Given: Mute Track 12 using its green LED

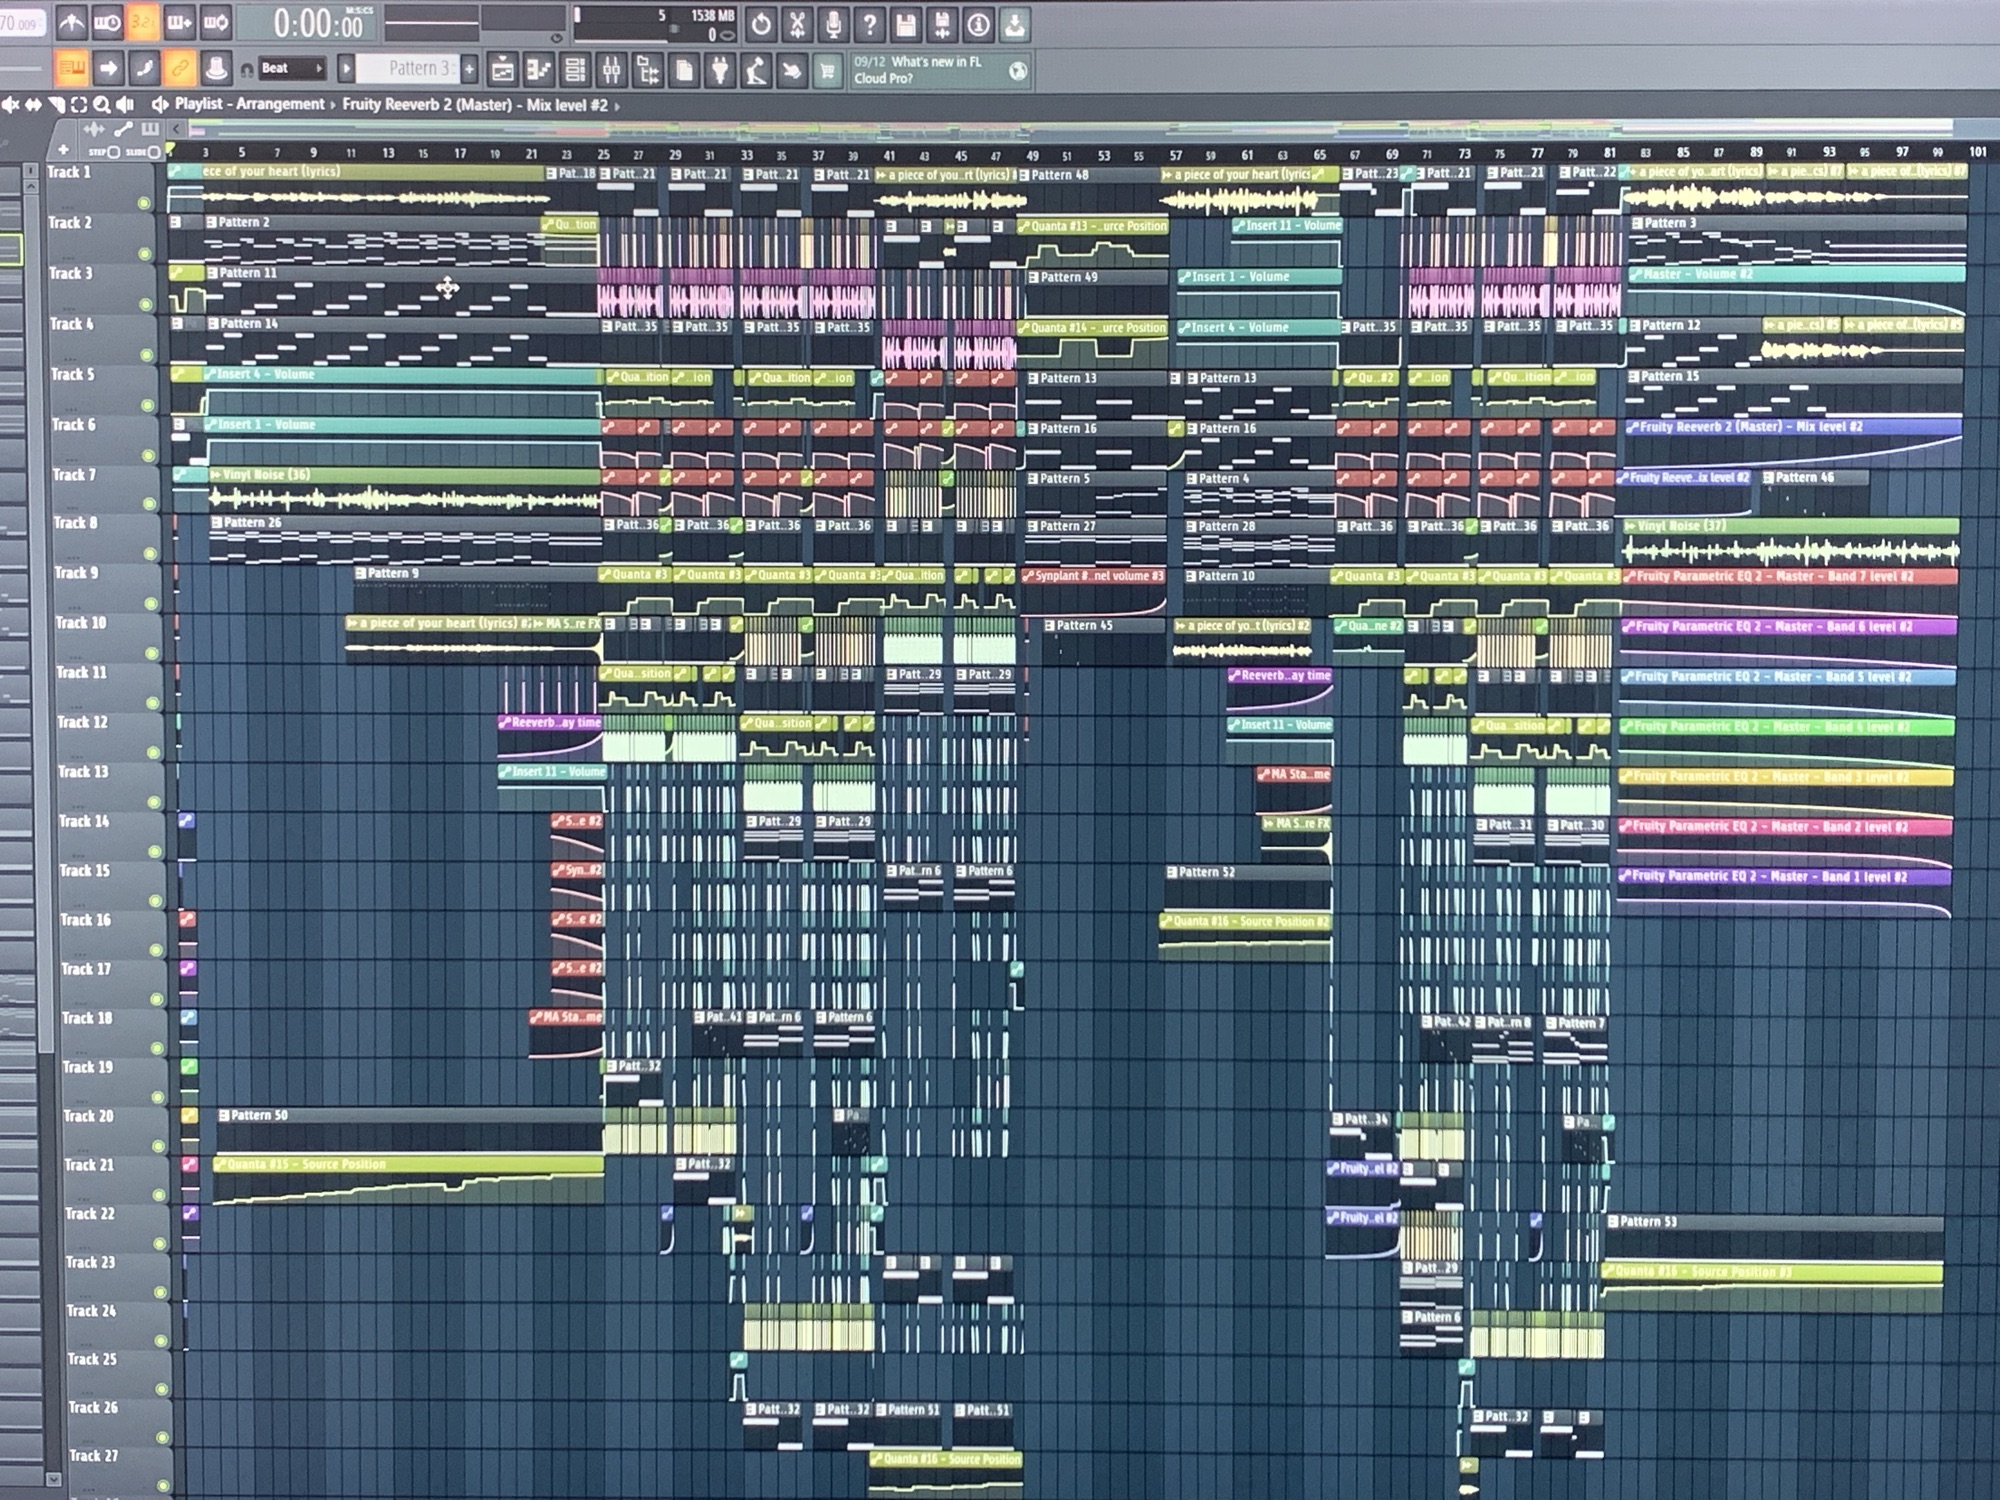Looking at the screenshot, I should [153, 752].
